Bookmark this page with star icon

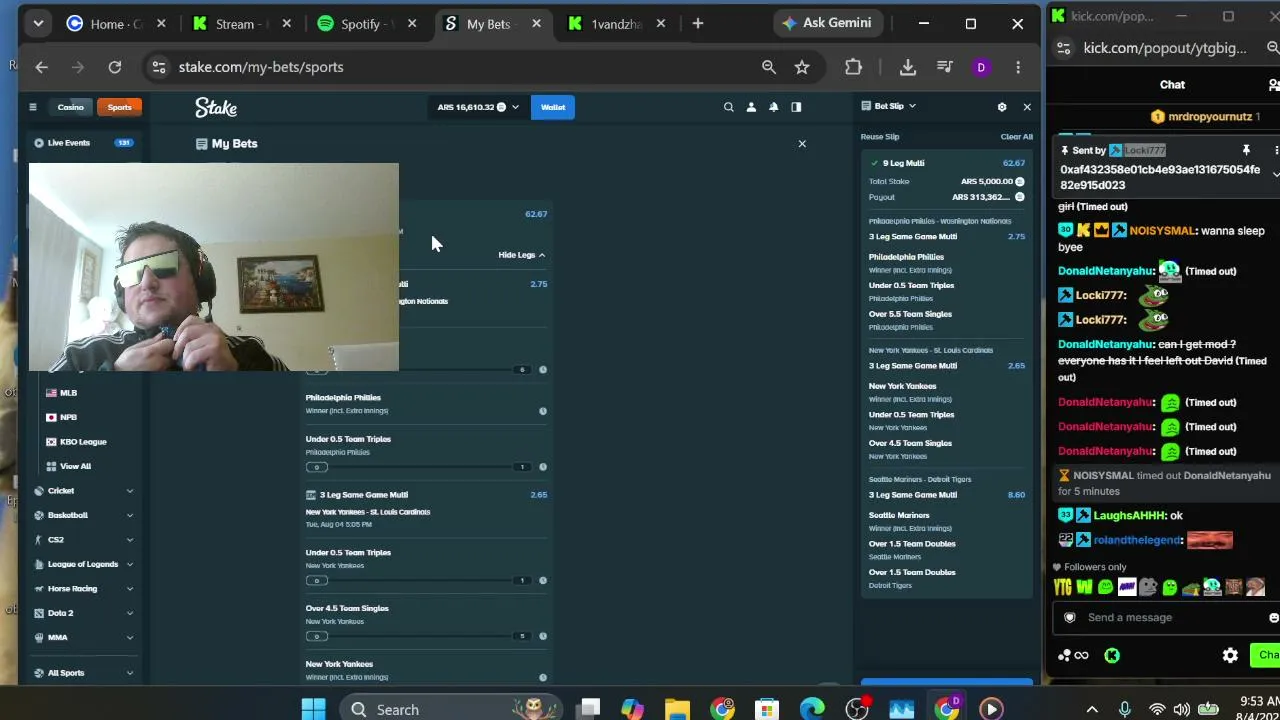coord(802,67)
